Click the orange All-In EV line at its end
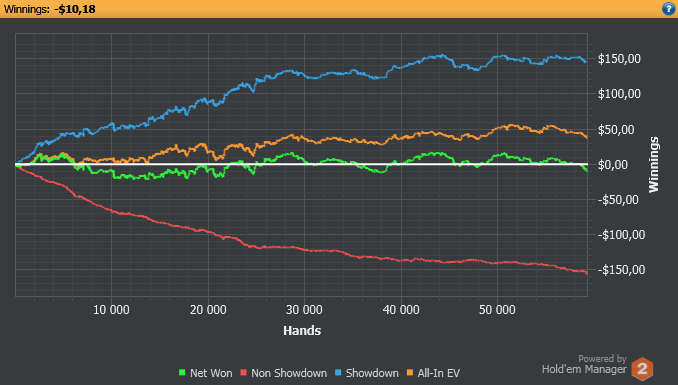Image resolution: width=678 pixels, height=385 pixels. click(586, 137)
